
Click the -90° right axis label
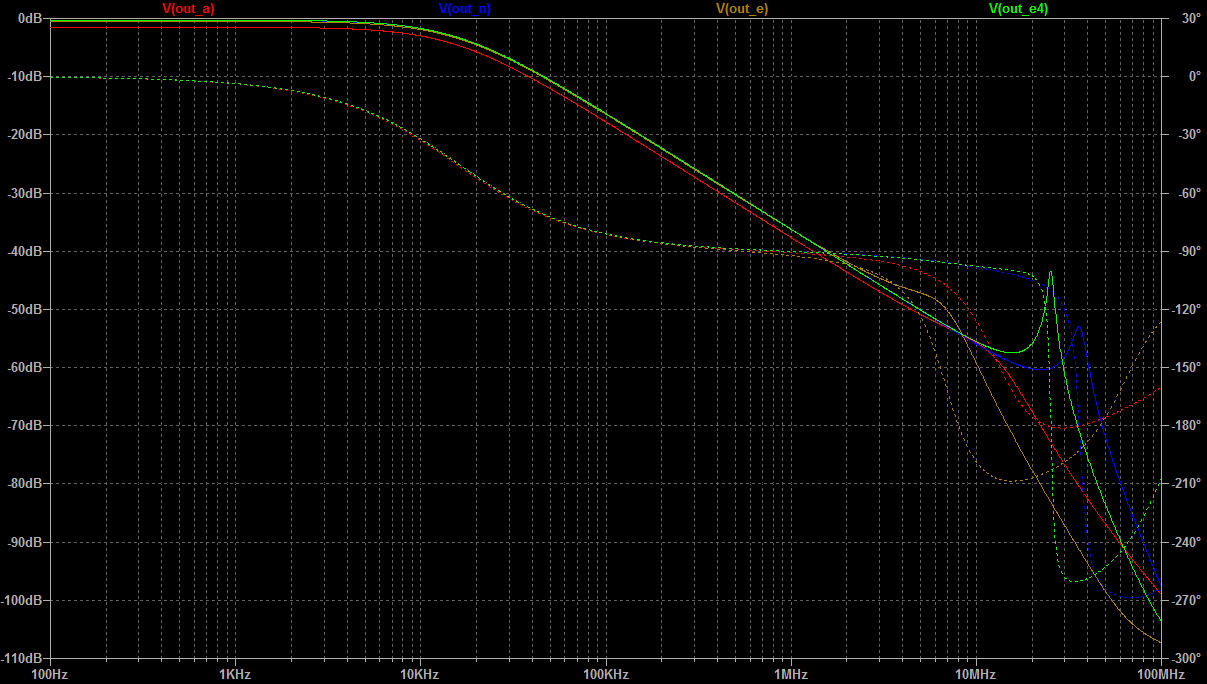pyautogui.click(x=1189, y=251)
